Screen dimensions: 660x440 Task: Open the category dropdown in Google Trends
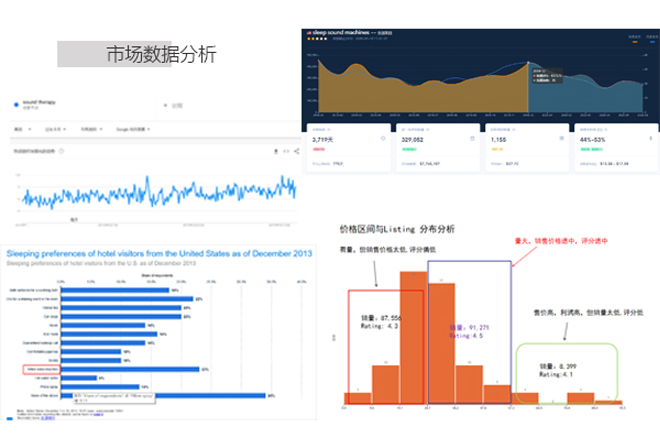[92, 128]
